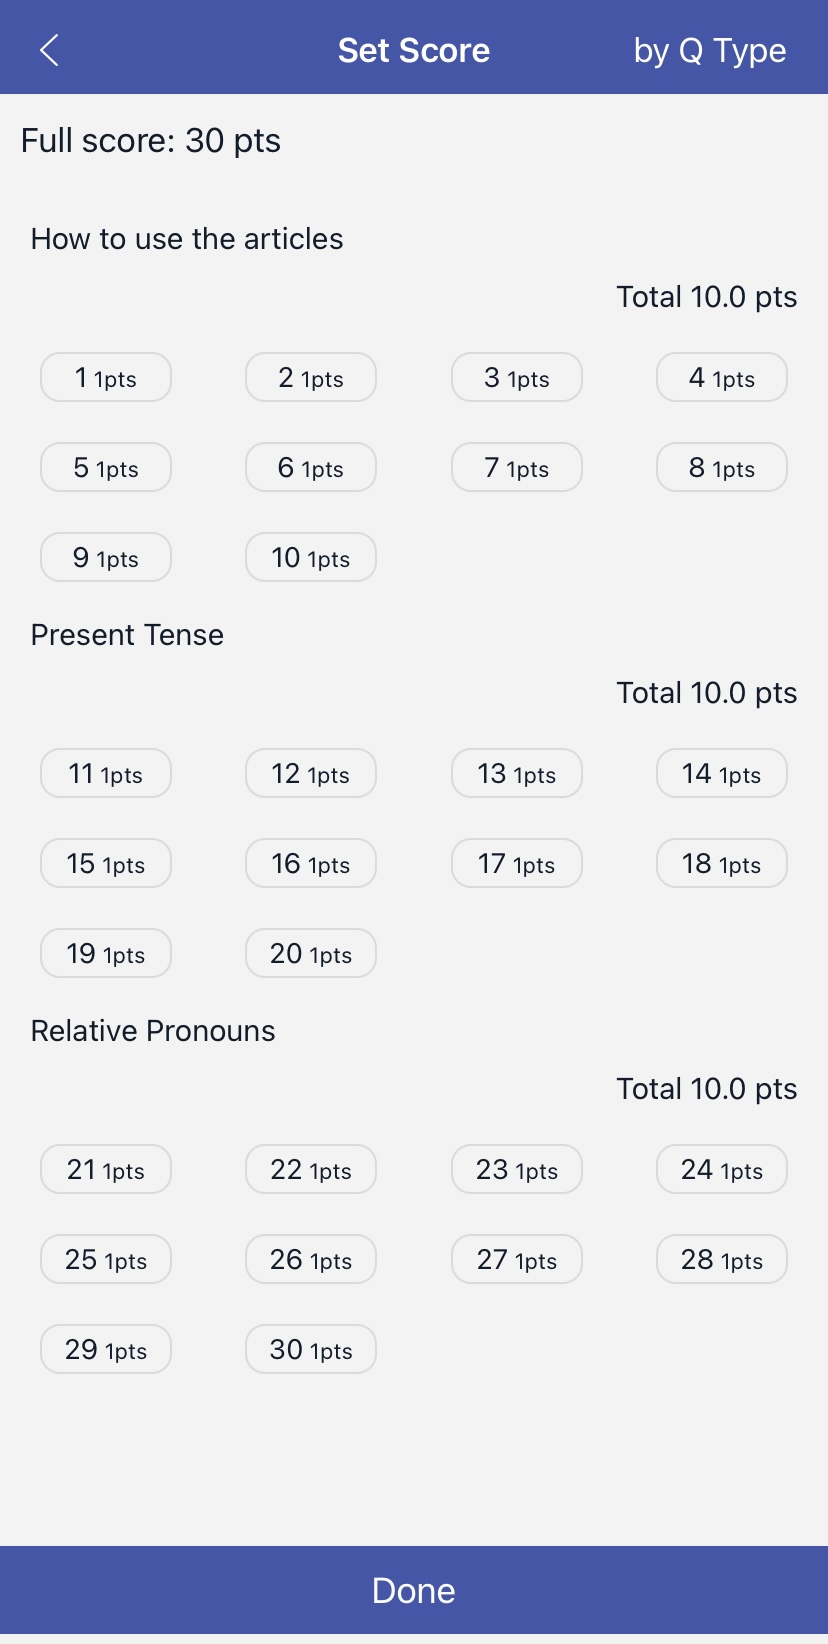Tap question 29 score box
This screenshot has height=1644, width=828.
click(106, 1350)
